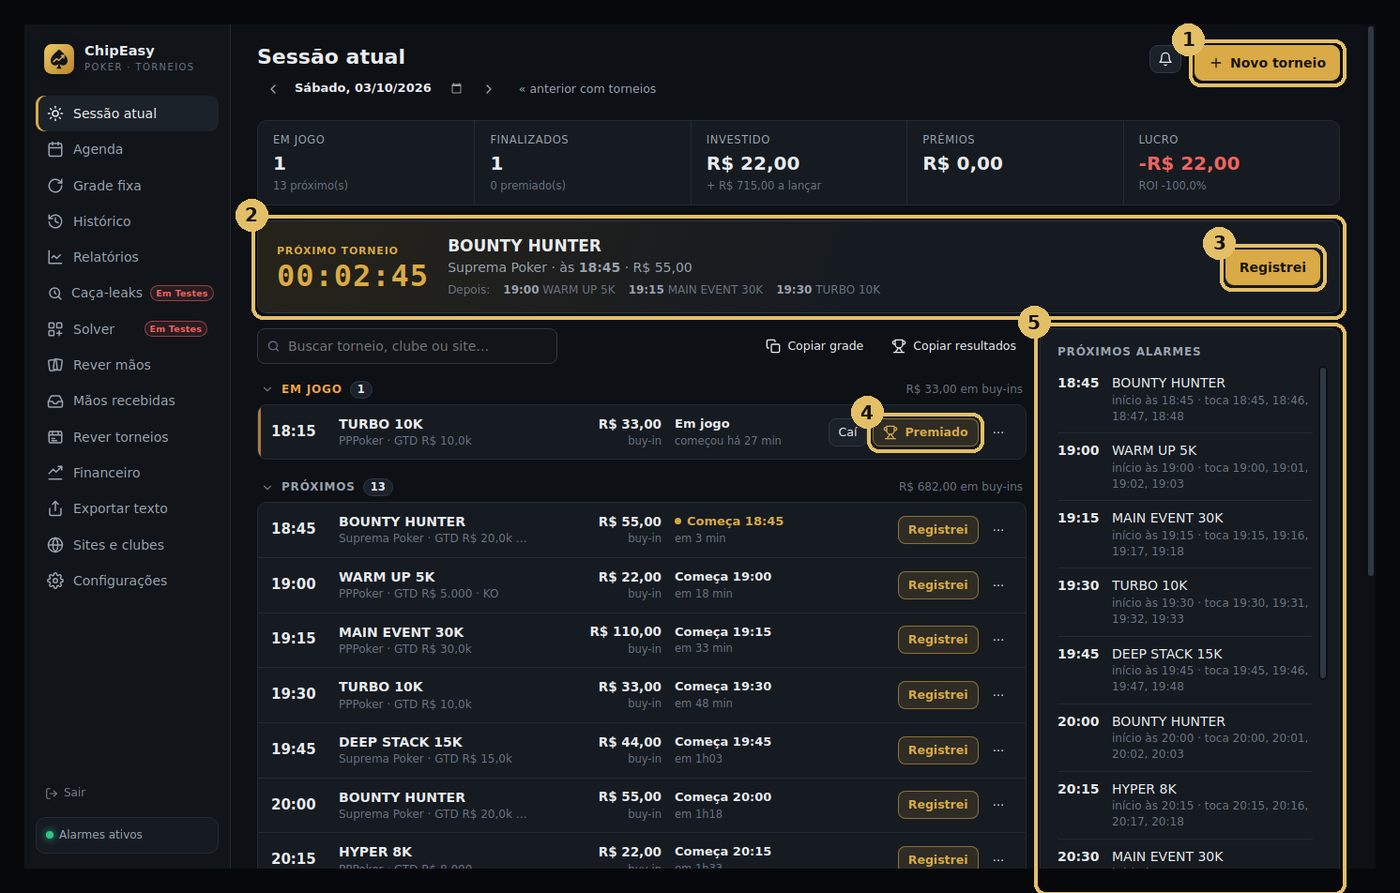Open Mãos recebidas inbox

point(127,400)
